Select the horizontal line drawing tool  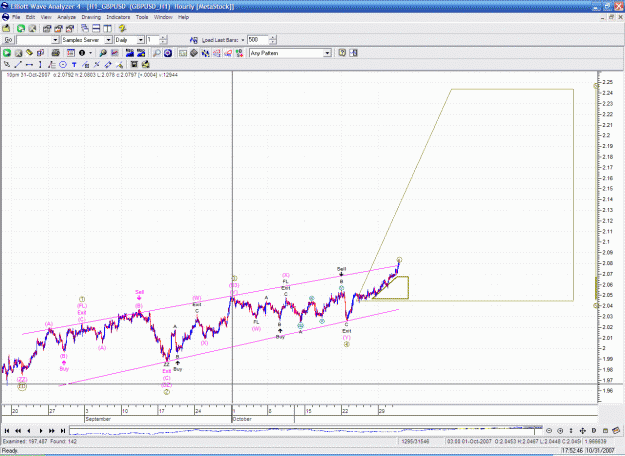[x=29, y=65]
